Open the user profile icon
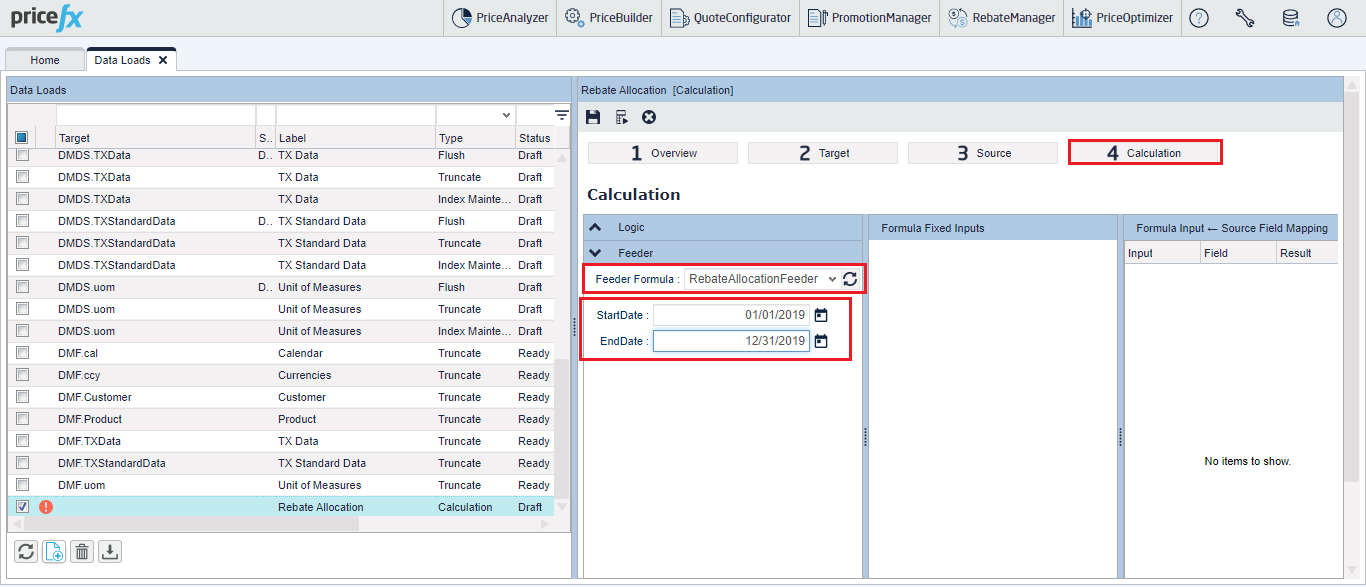This screenshot has width=1366, height=587. point(1336,18)
